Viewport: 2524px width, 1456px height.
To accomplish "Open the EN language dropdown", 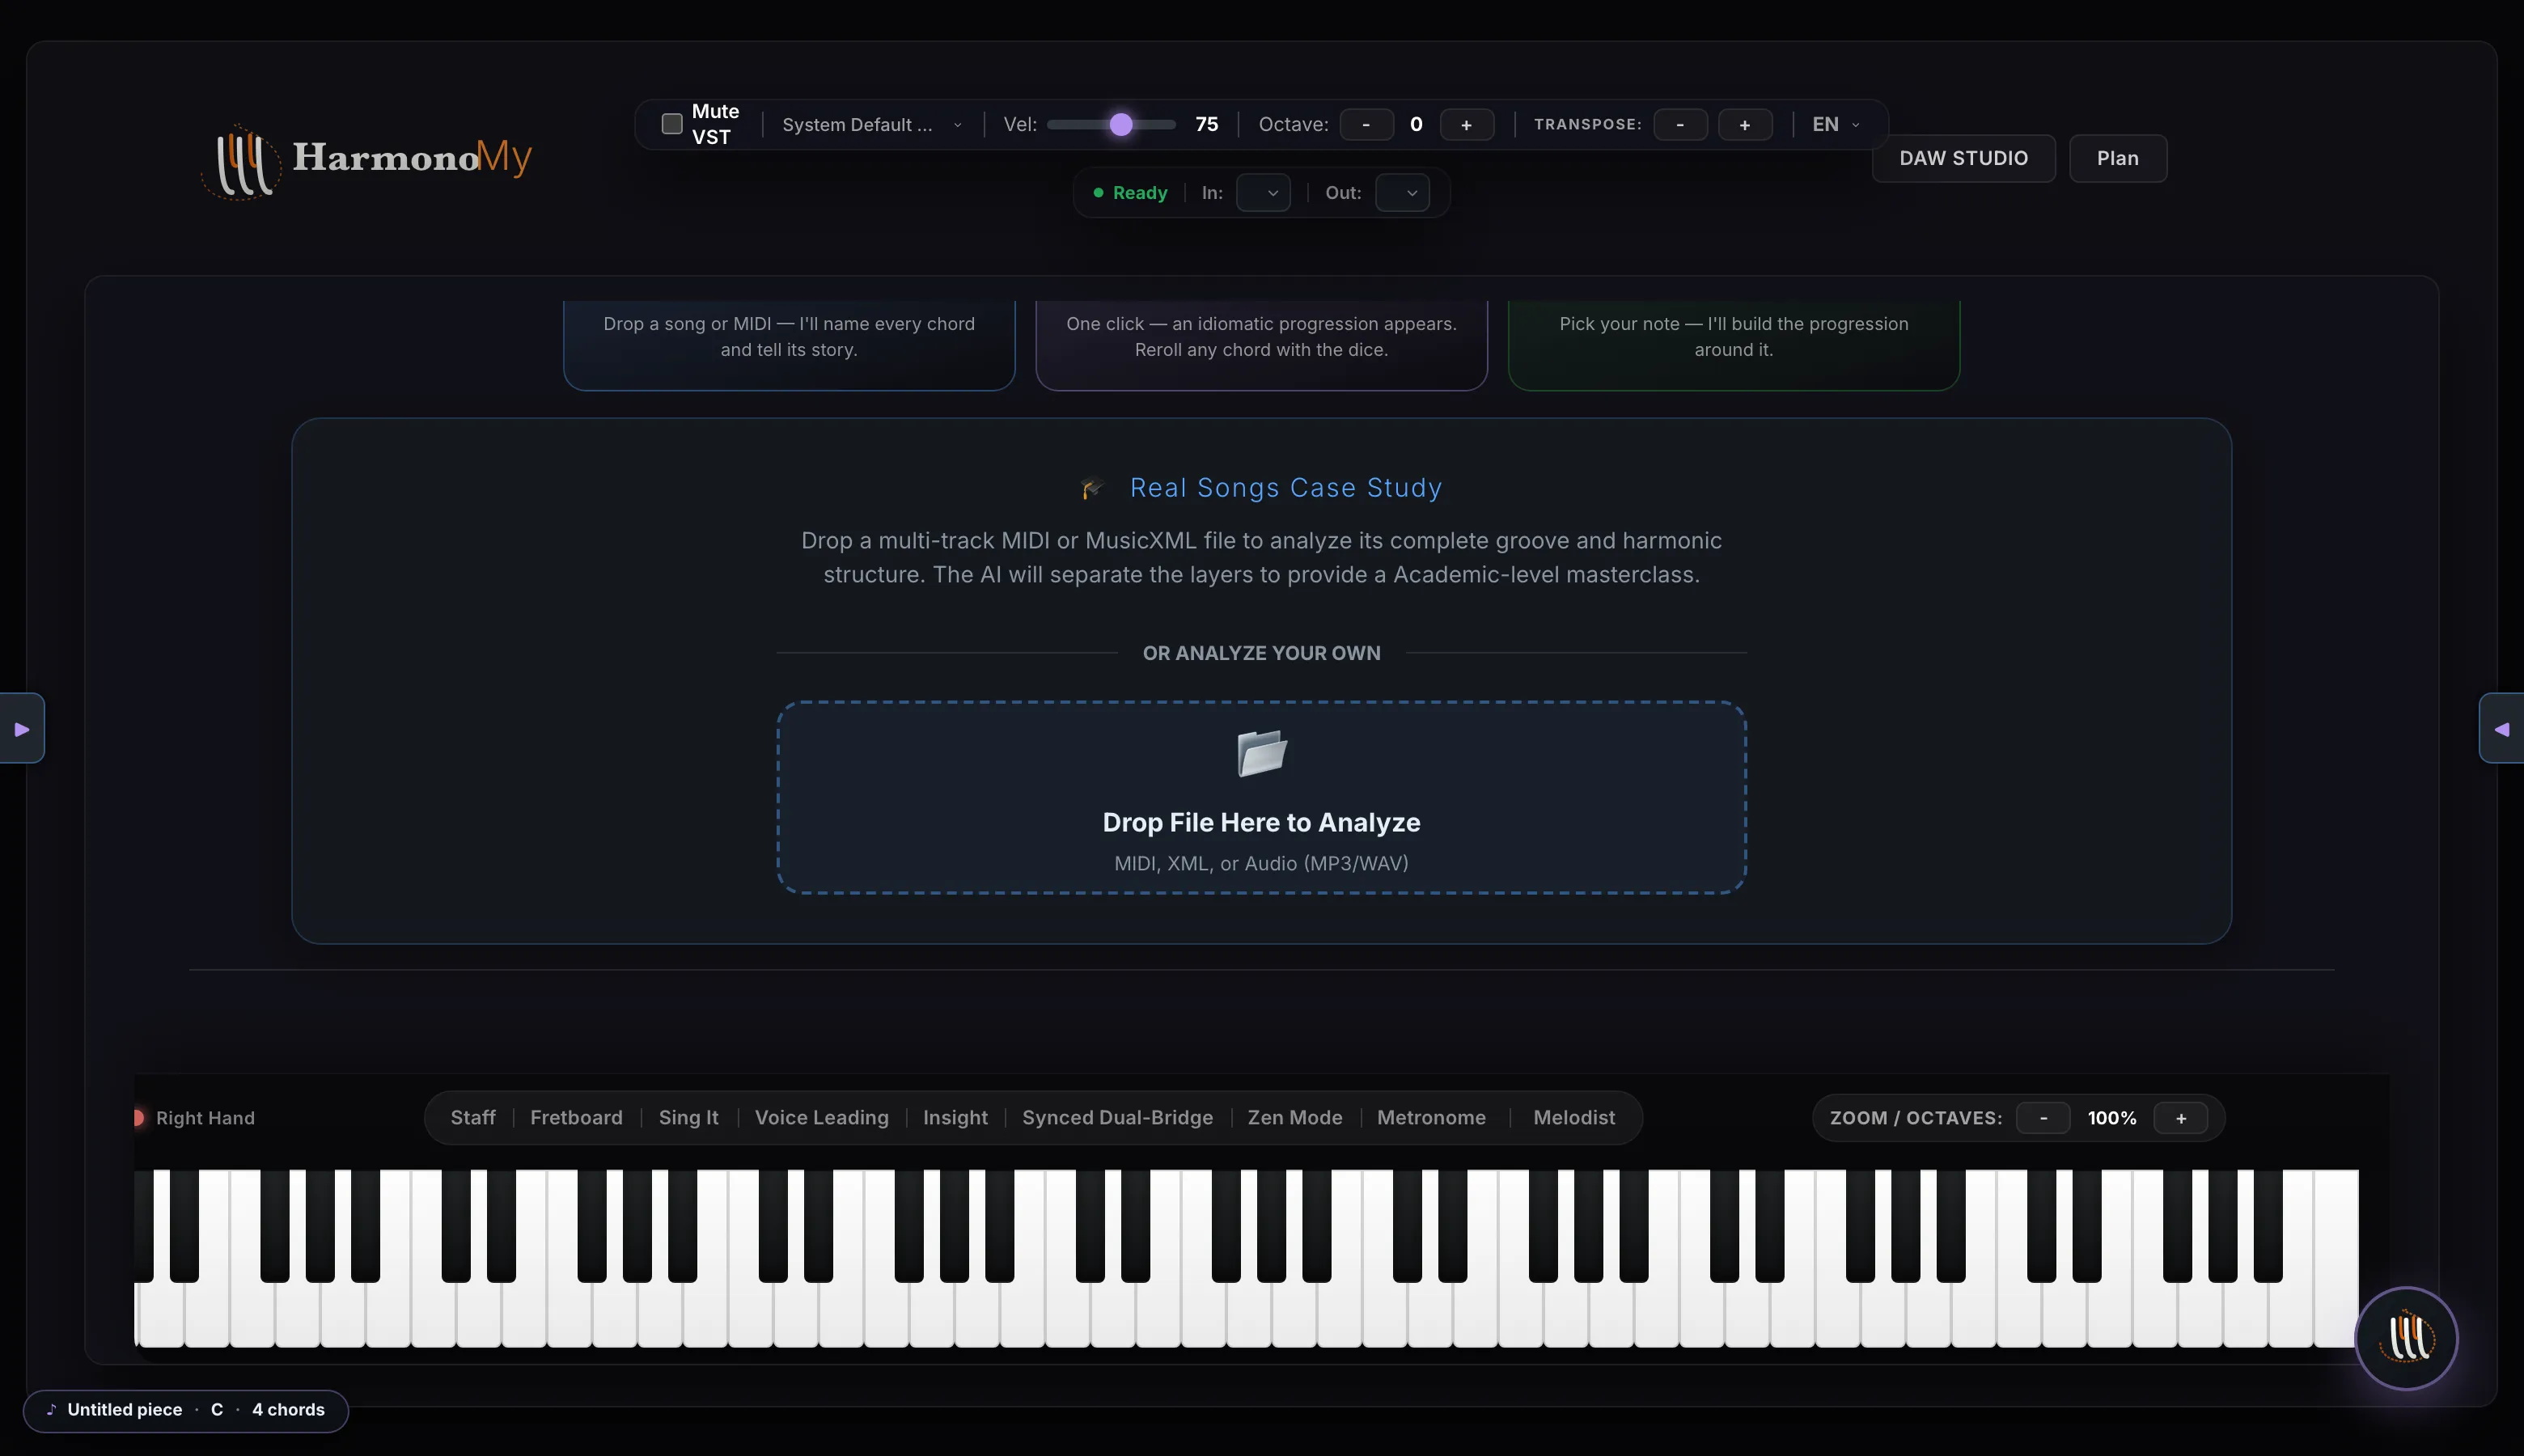I will click(1836, 125).
